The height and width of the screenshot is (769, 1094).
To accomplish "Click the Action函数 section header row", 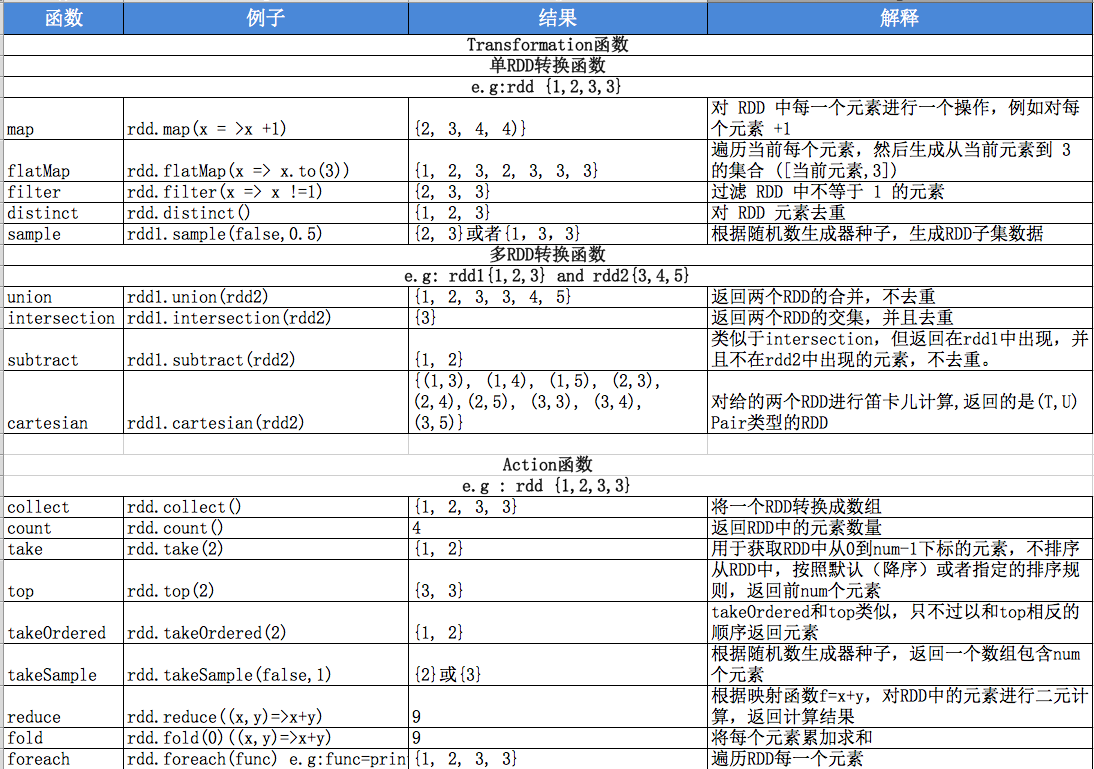I will pos(547,464).
